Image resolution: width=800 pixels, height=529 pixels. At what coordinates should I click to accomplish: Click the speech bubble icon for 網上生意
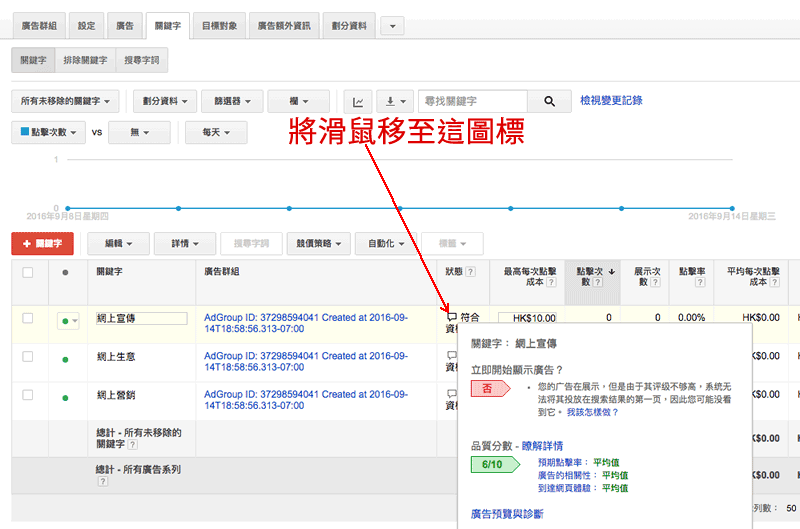(452, 355)
